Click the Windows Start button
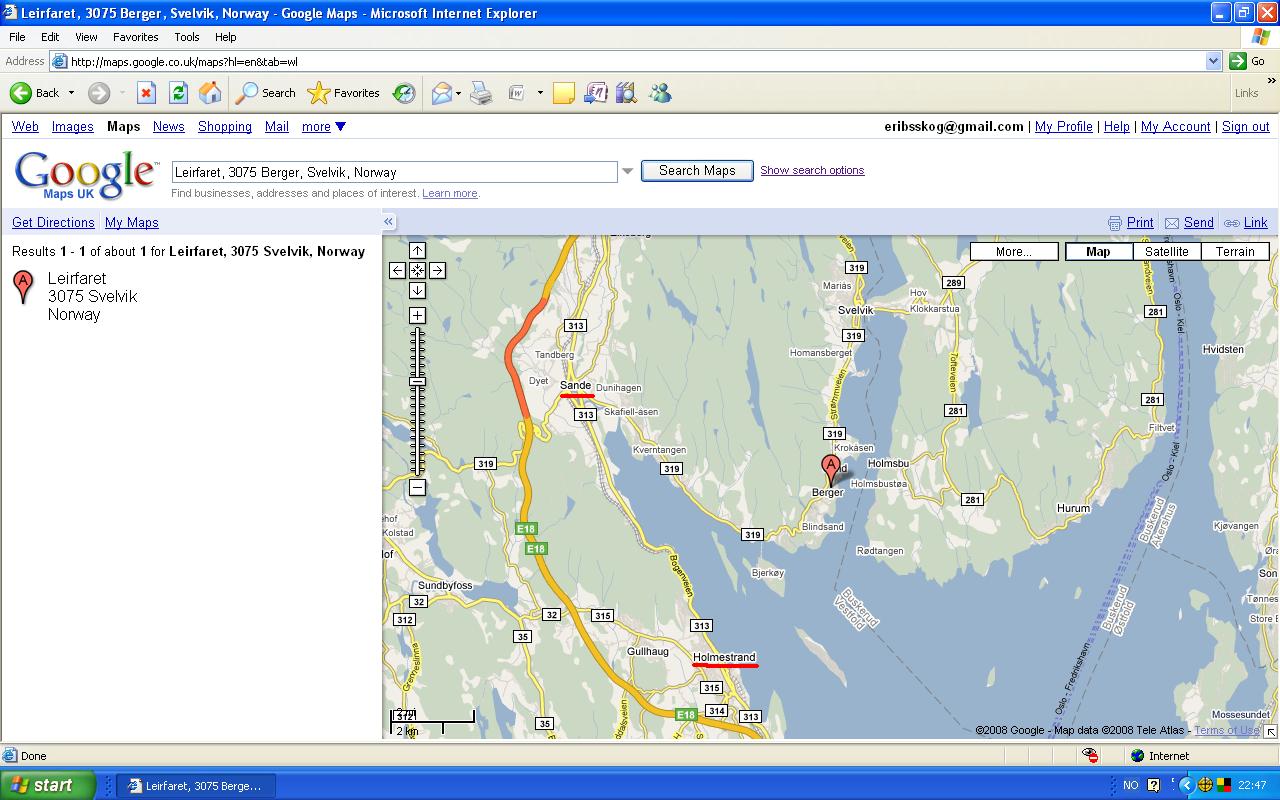The height and width of the screenshot is (800, 1280). 48,785
